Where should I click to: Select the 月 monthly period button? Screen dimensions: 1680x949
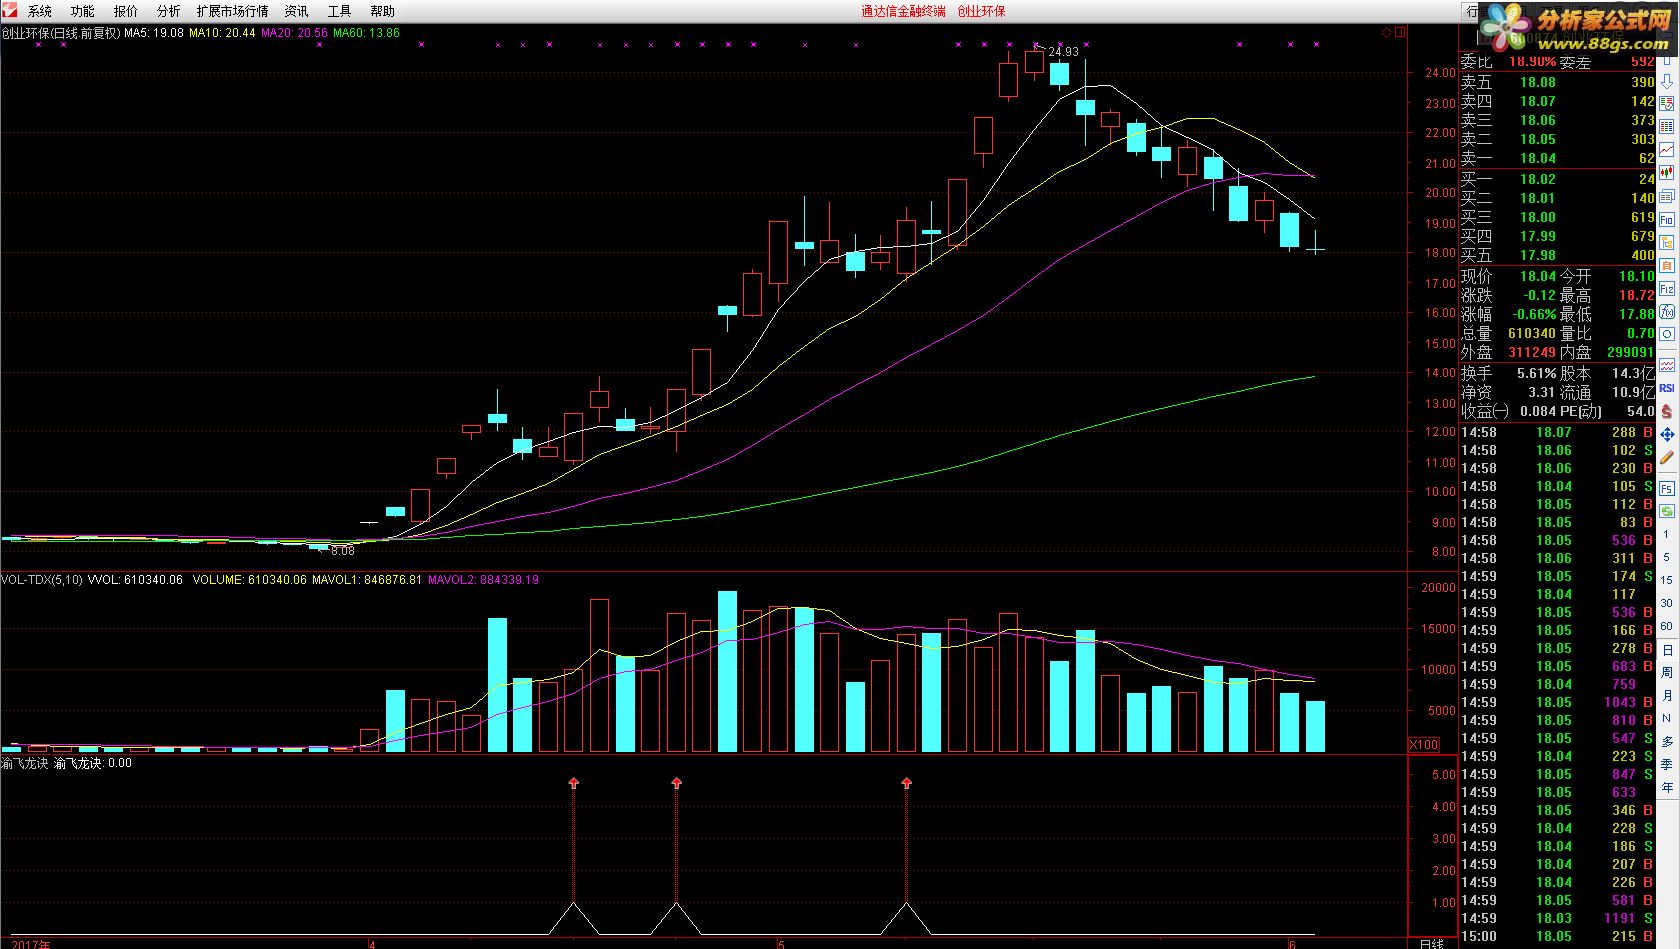coord(1667,696)
